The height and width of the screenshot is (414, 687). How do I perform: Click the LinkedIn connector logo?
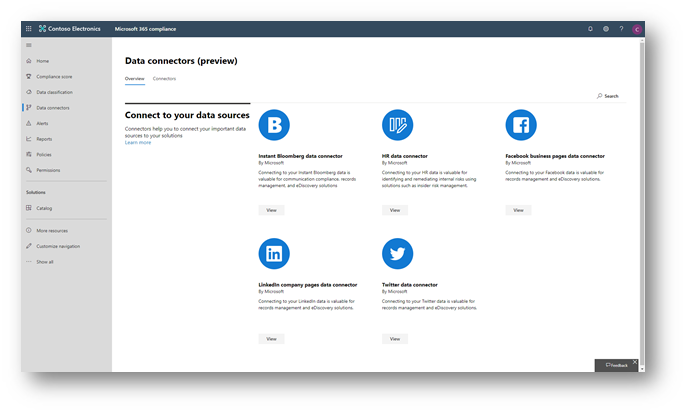[274, 254]
